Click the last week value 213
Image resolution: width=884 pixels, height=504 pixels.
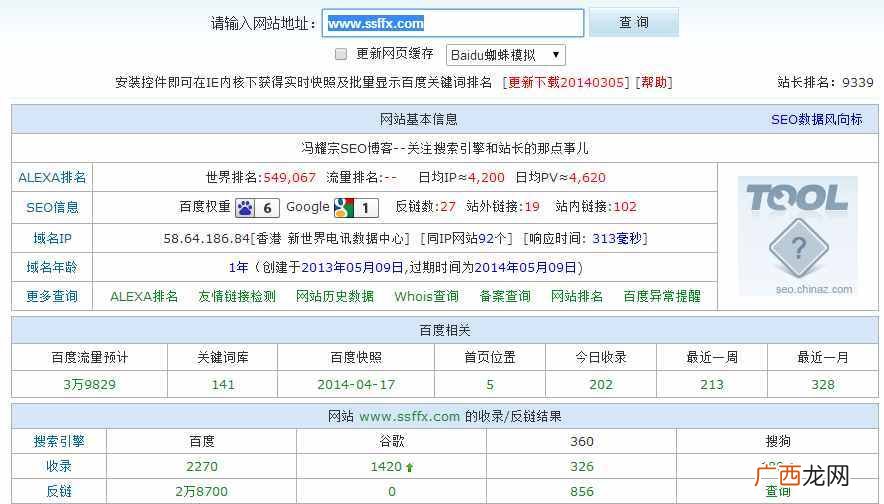click(711, 384)
